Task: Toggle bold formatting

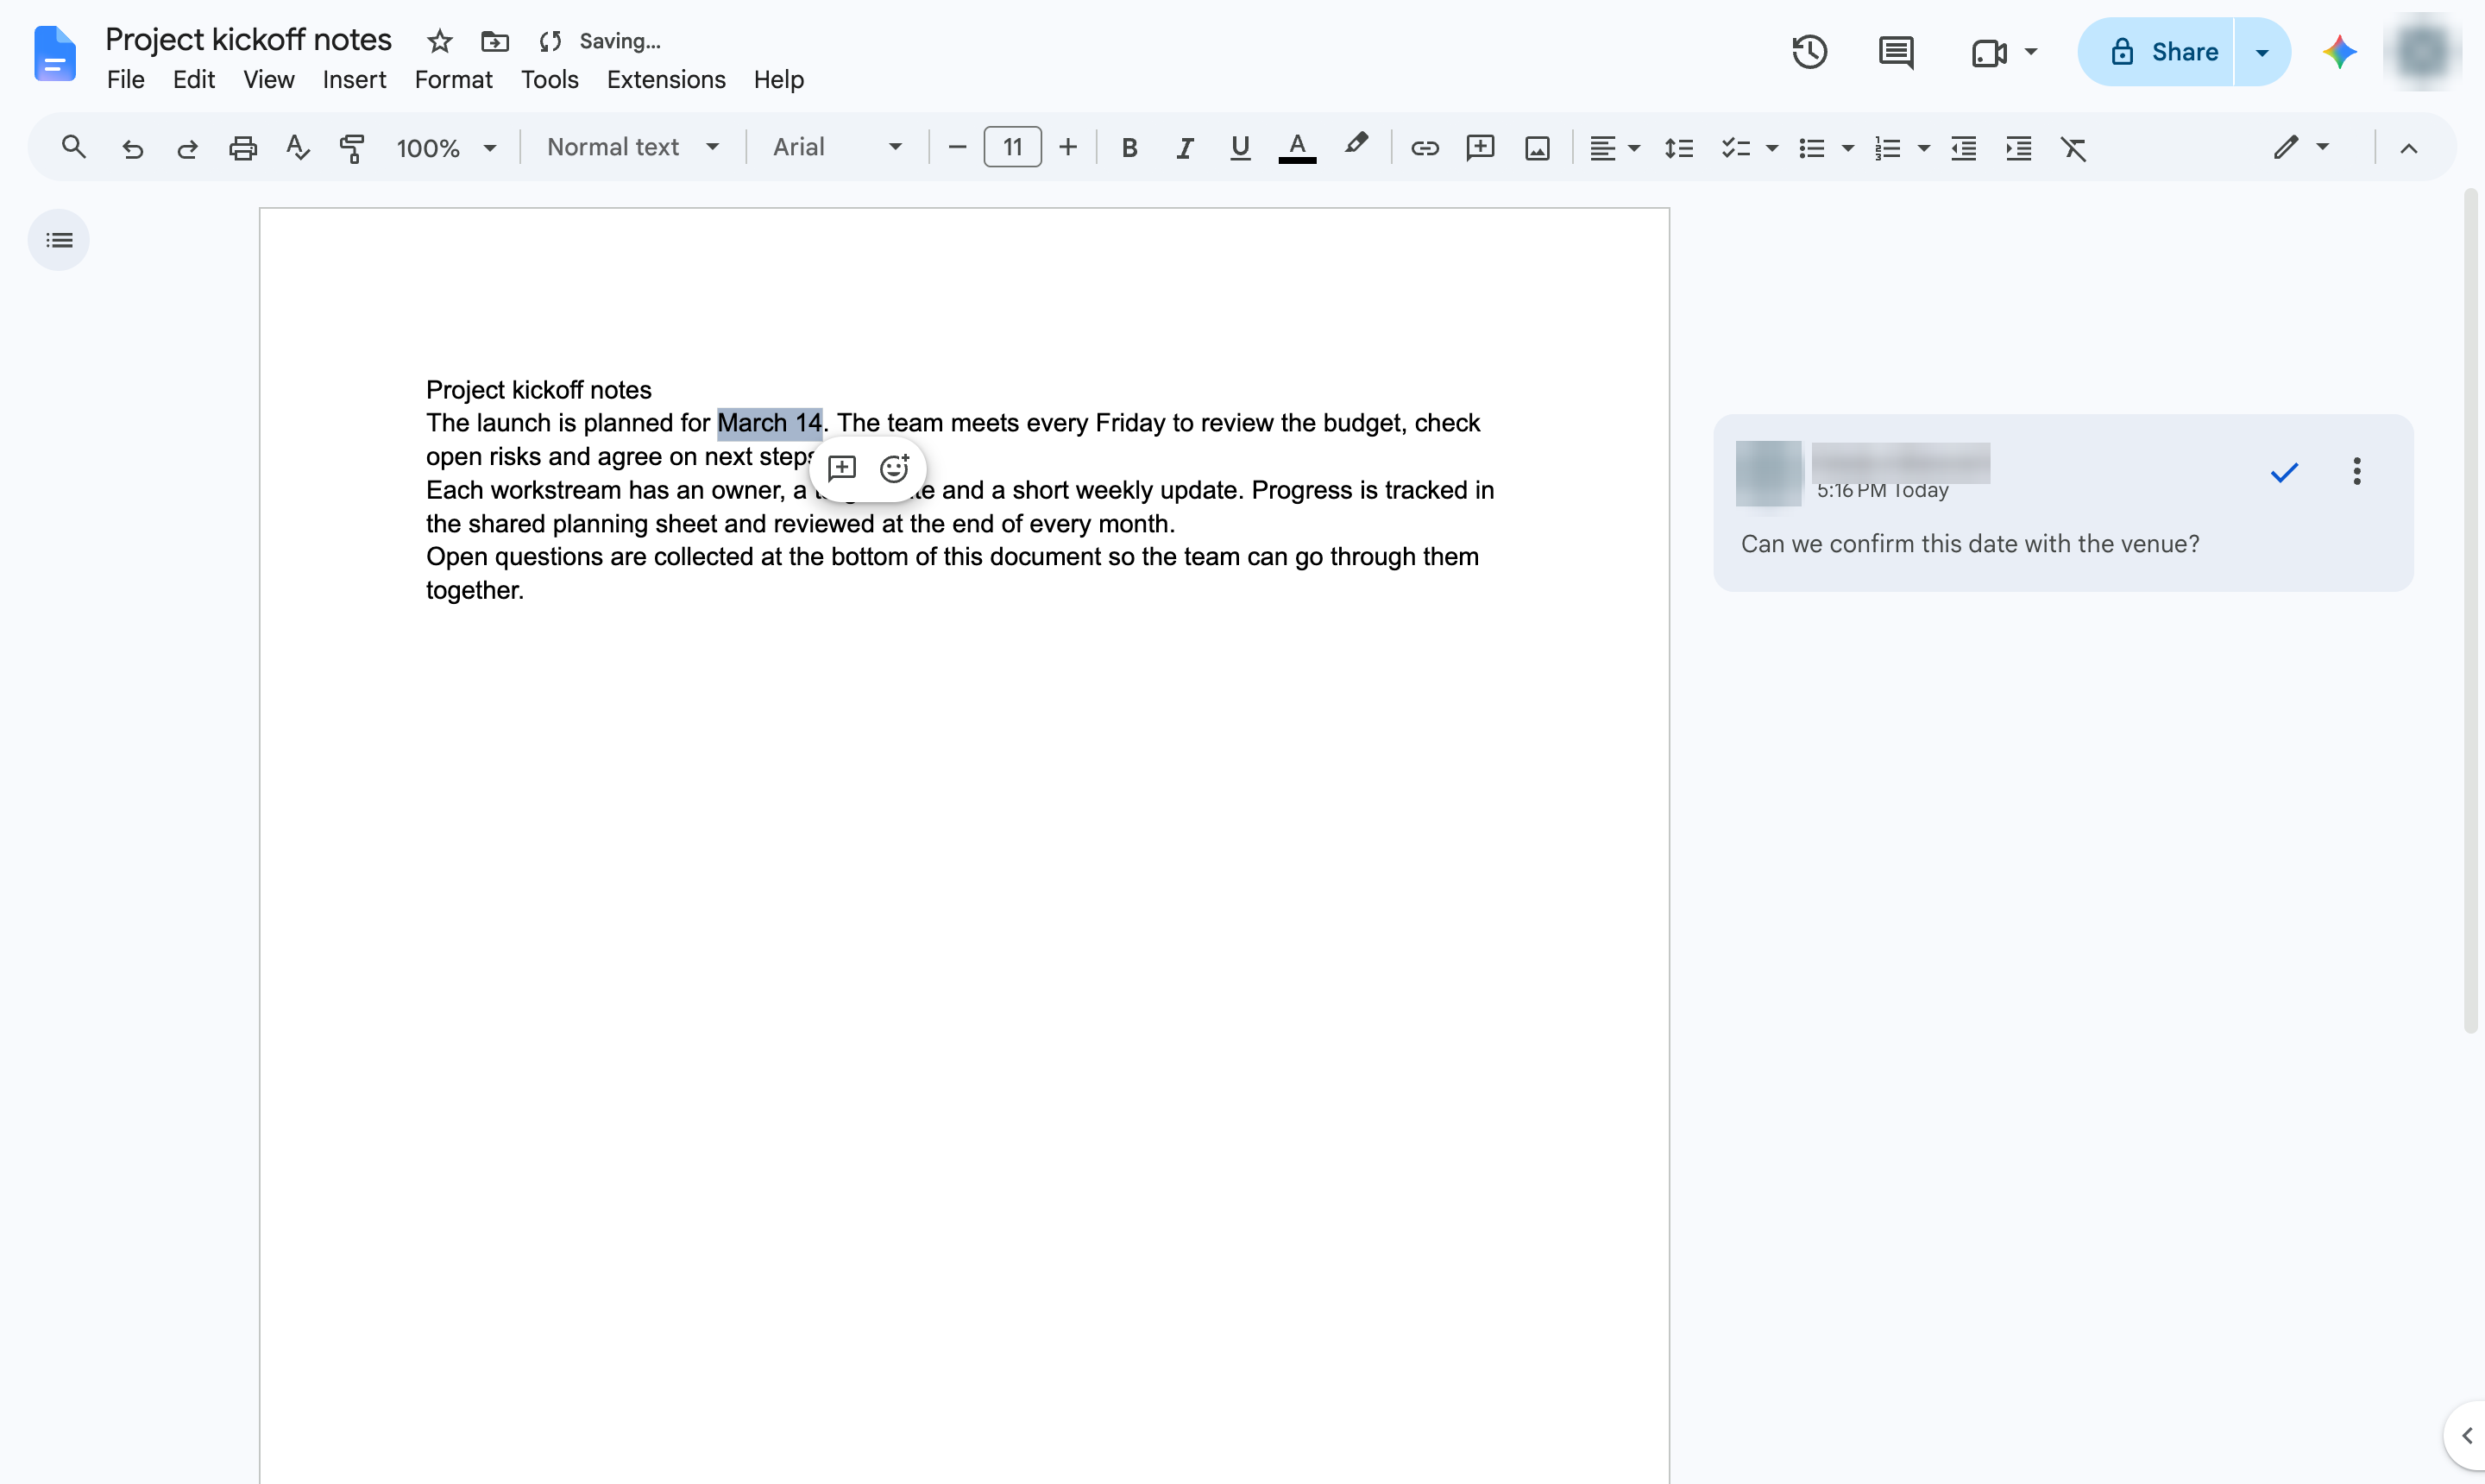Action: 1129,148
